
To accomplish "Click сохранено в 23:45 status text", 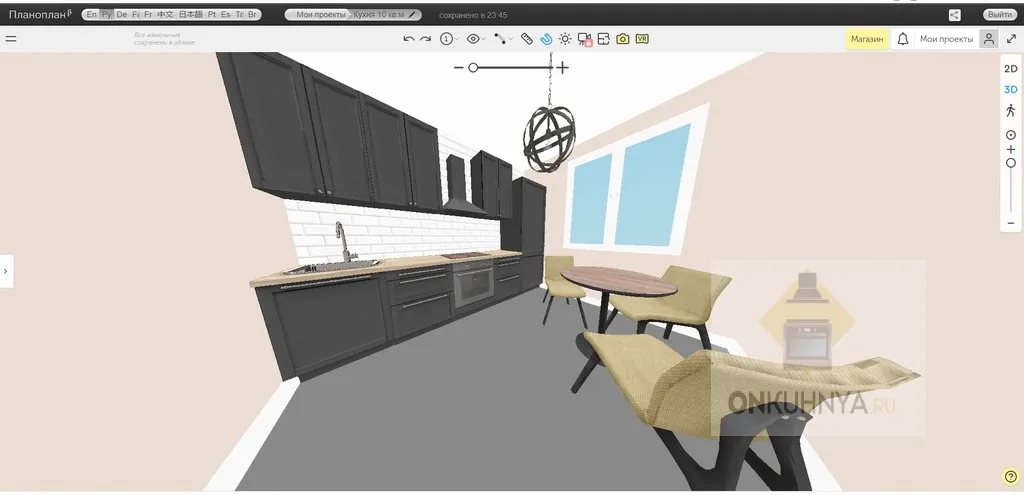I will pos(473,15).
